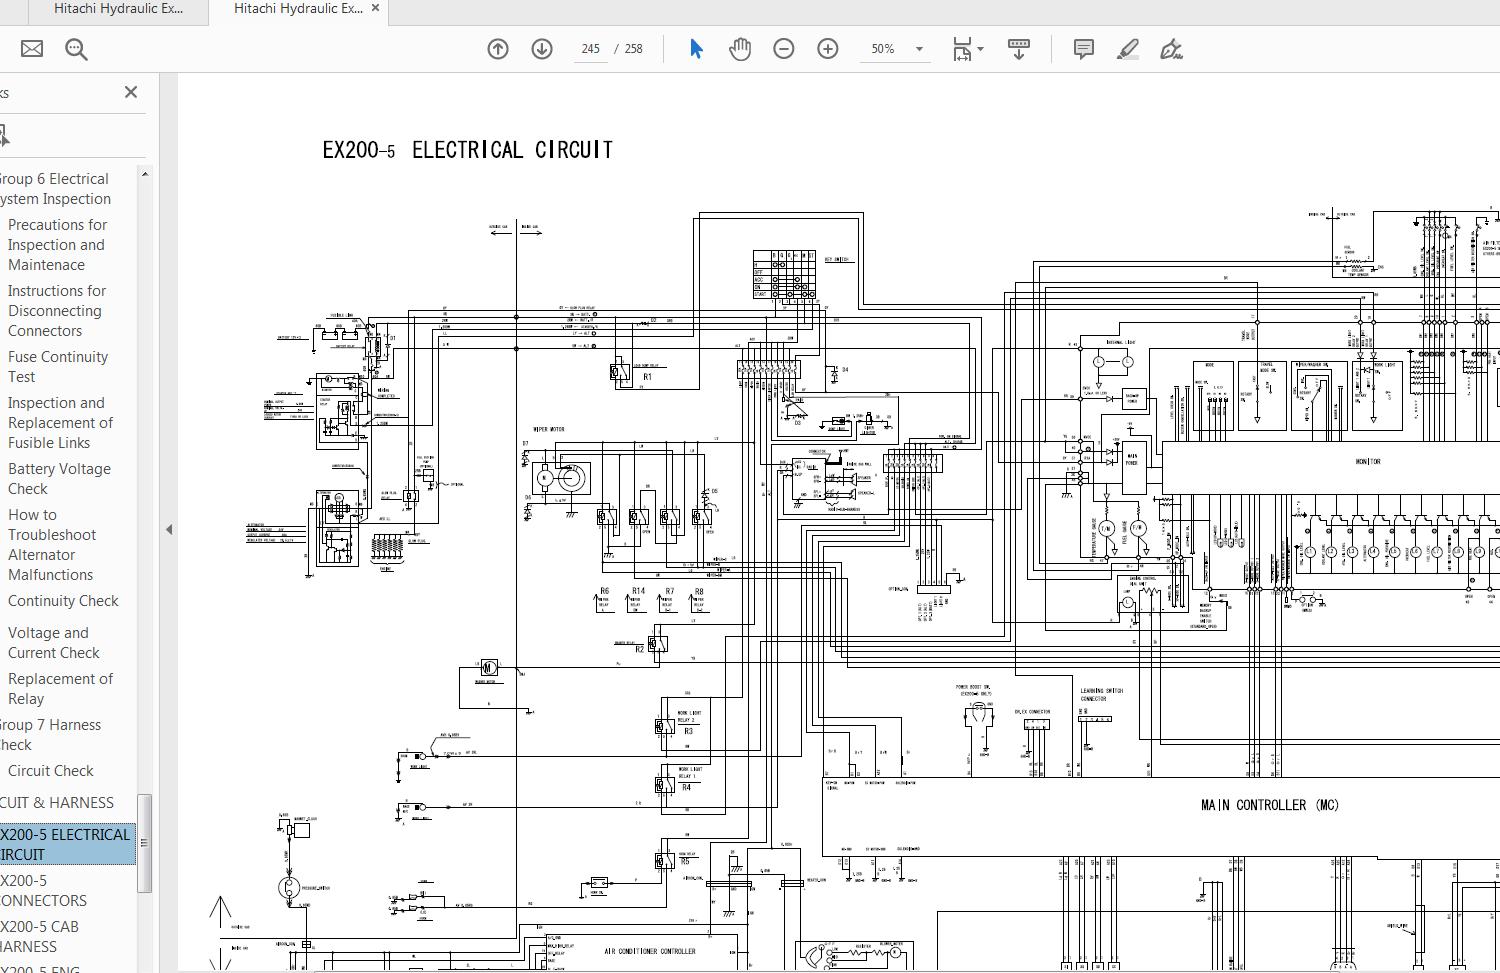Go to EX200-5 CAB HARNESS bookmark
Image resolution: width=1500 pixels, height=973 pixels.
coord(39,937)
